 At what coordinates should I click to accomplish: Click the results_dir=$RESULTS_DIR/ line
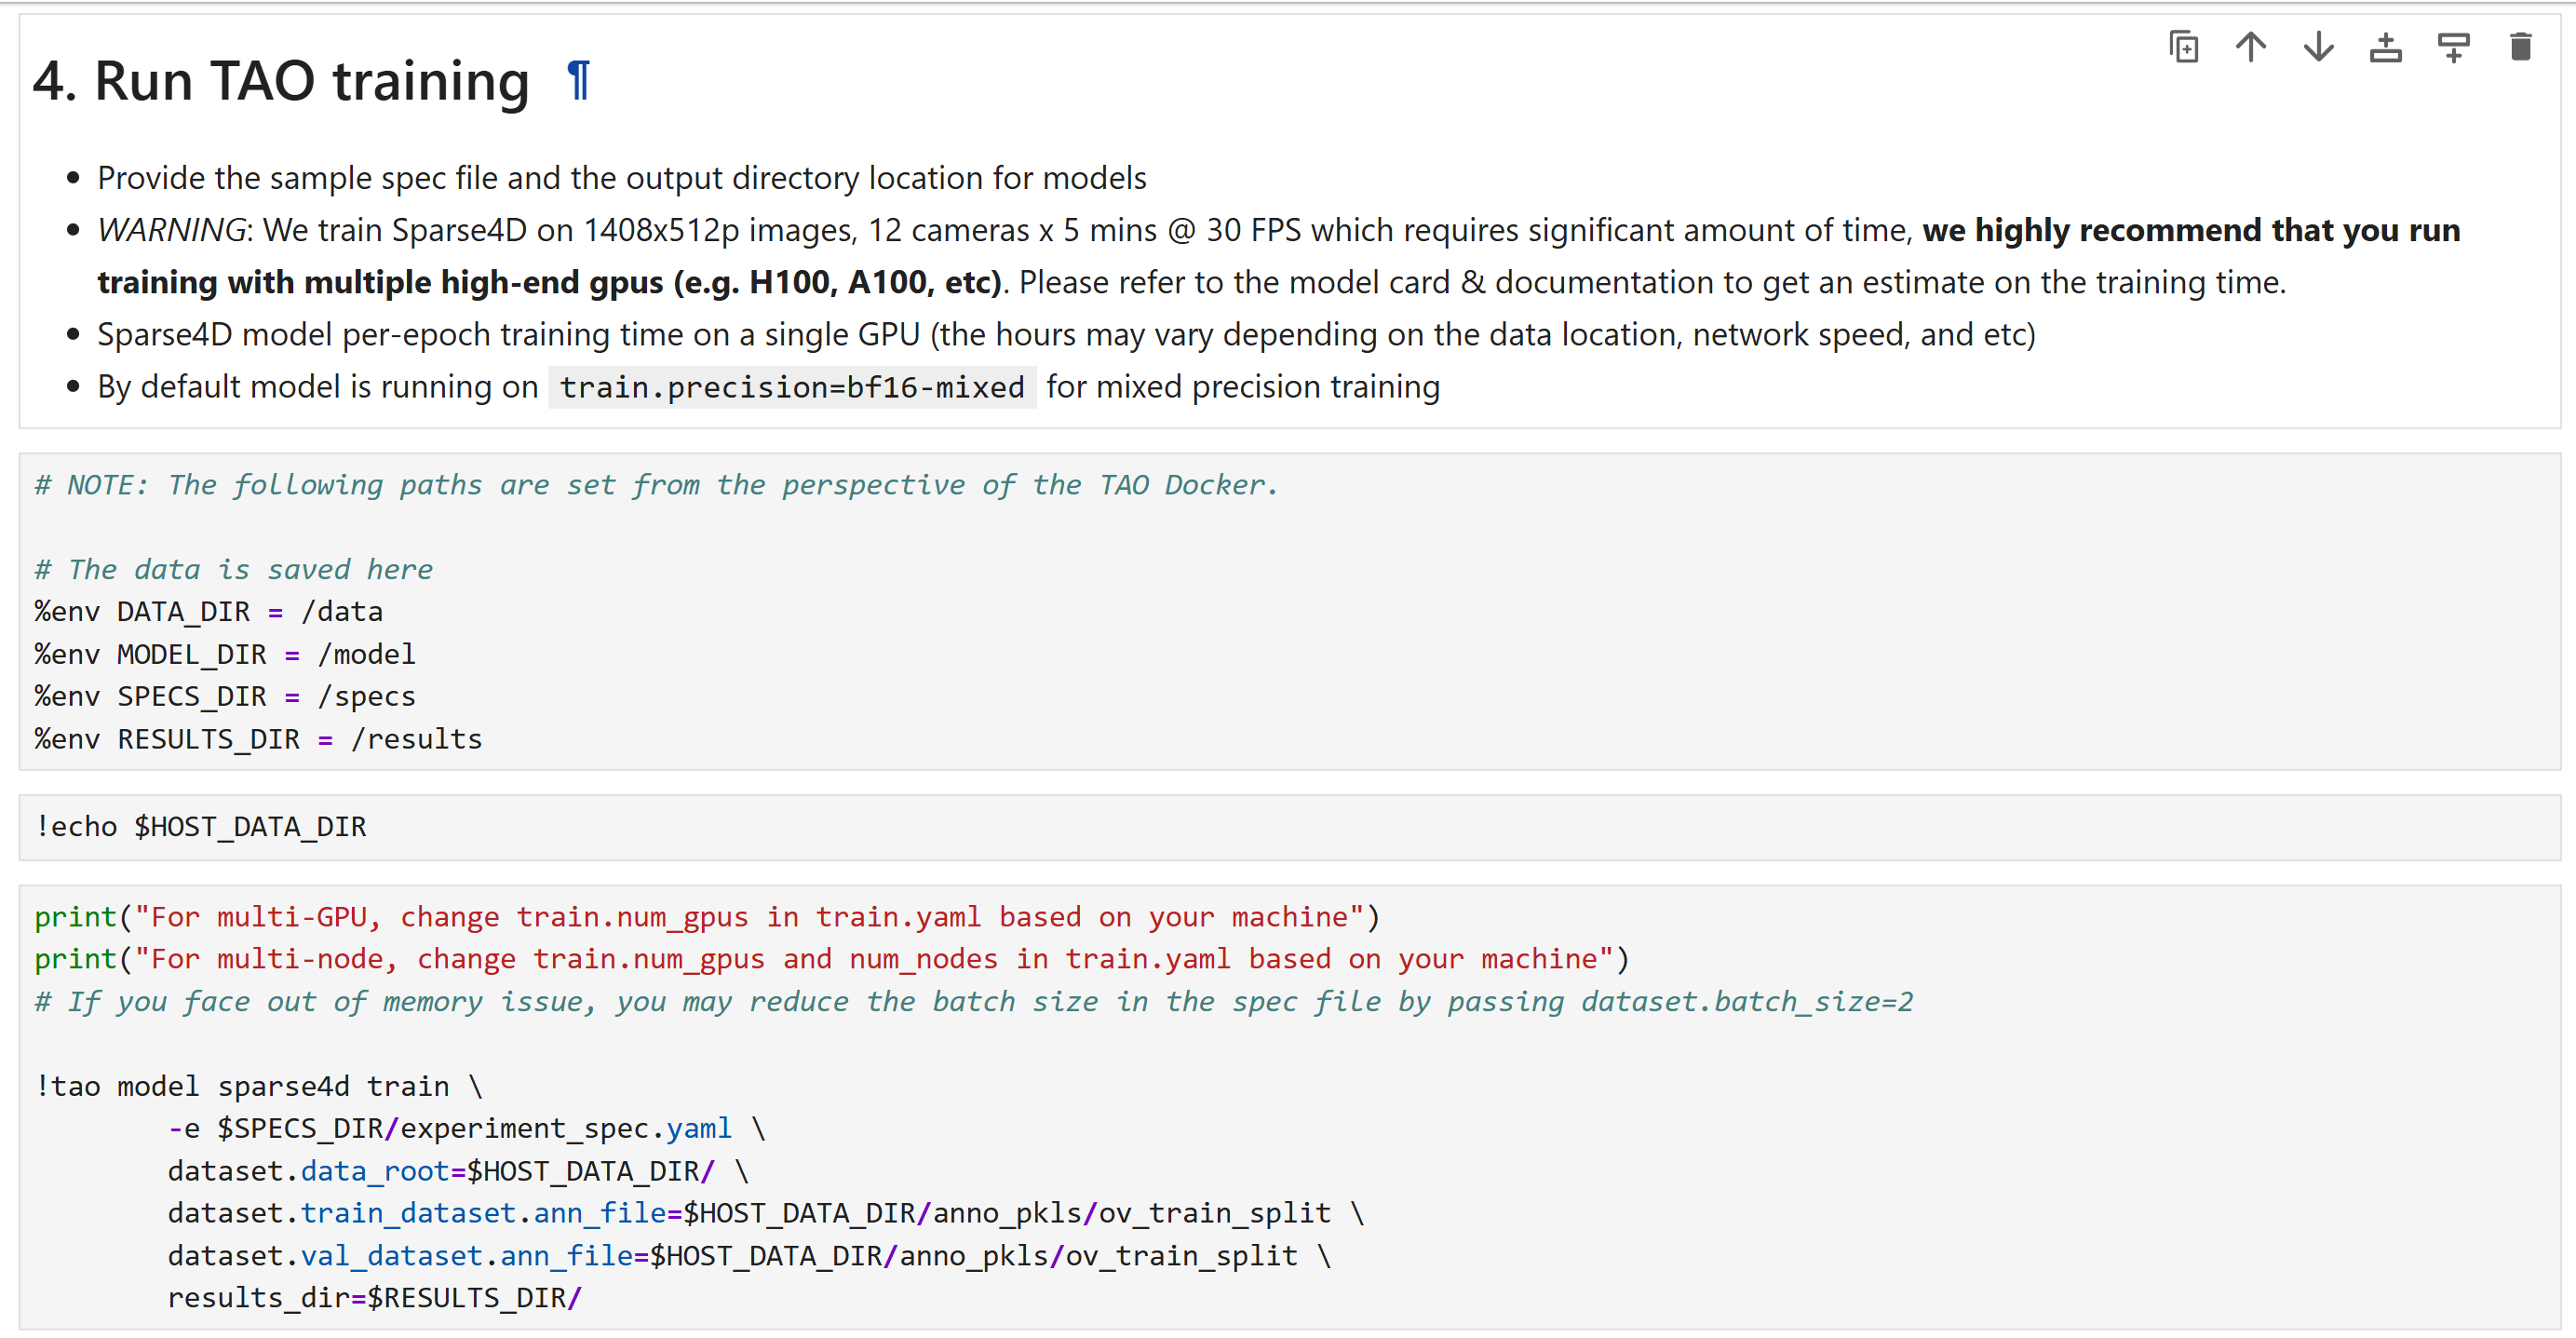tap(374, 1298)
